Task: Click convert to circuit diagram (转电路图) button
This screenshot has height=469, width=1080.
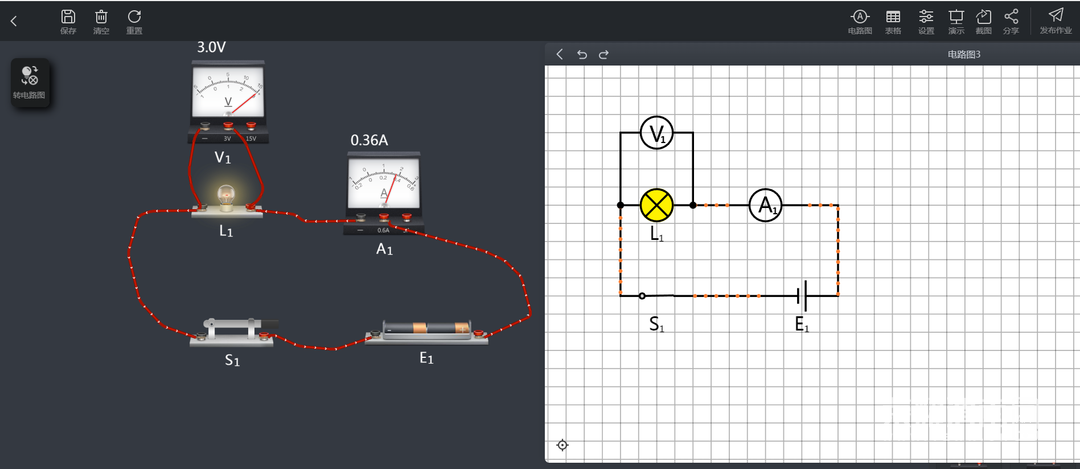Action: (x=29, y=82)
